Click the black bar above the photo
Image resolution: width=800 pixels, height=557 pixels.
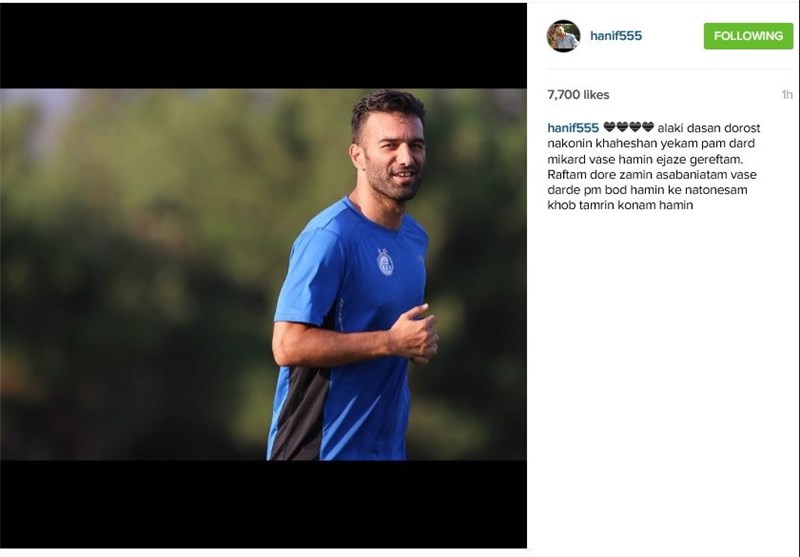263,46
